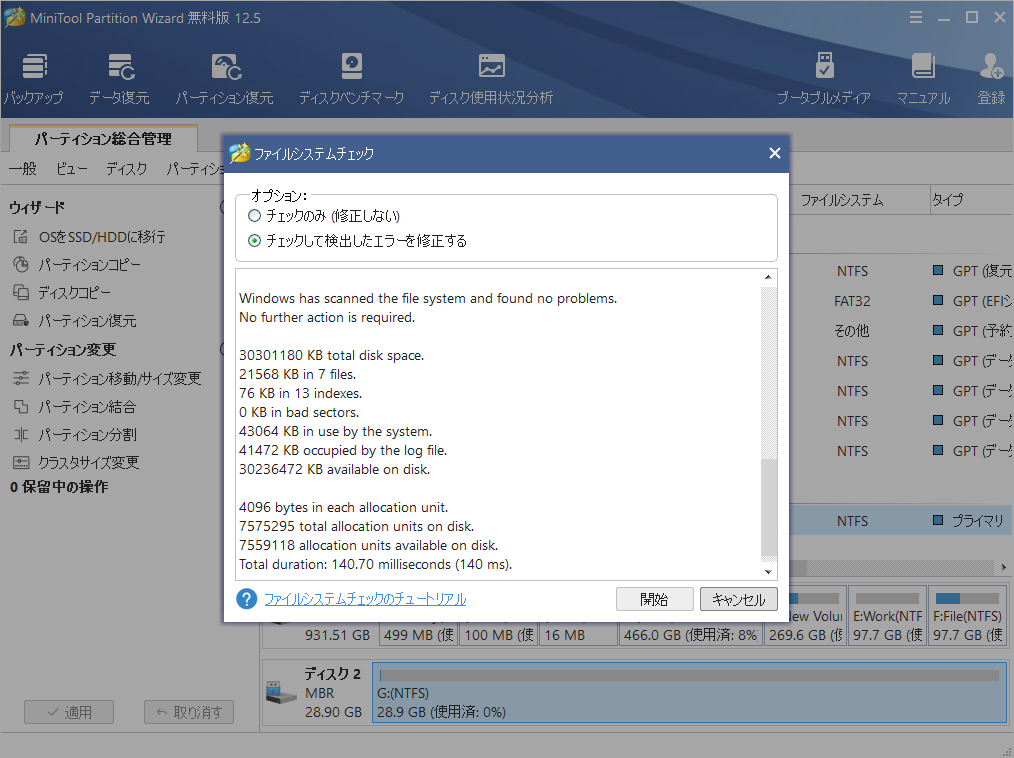Select the G:(NTFS) partition bar on Disk 2
1014x758 pixels.
(689, 692)
